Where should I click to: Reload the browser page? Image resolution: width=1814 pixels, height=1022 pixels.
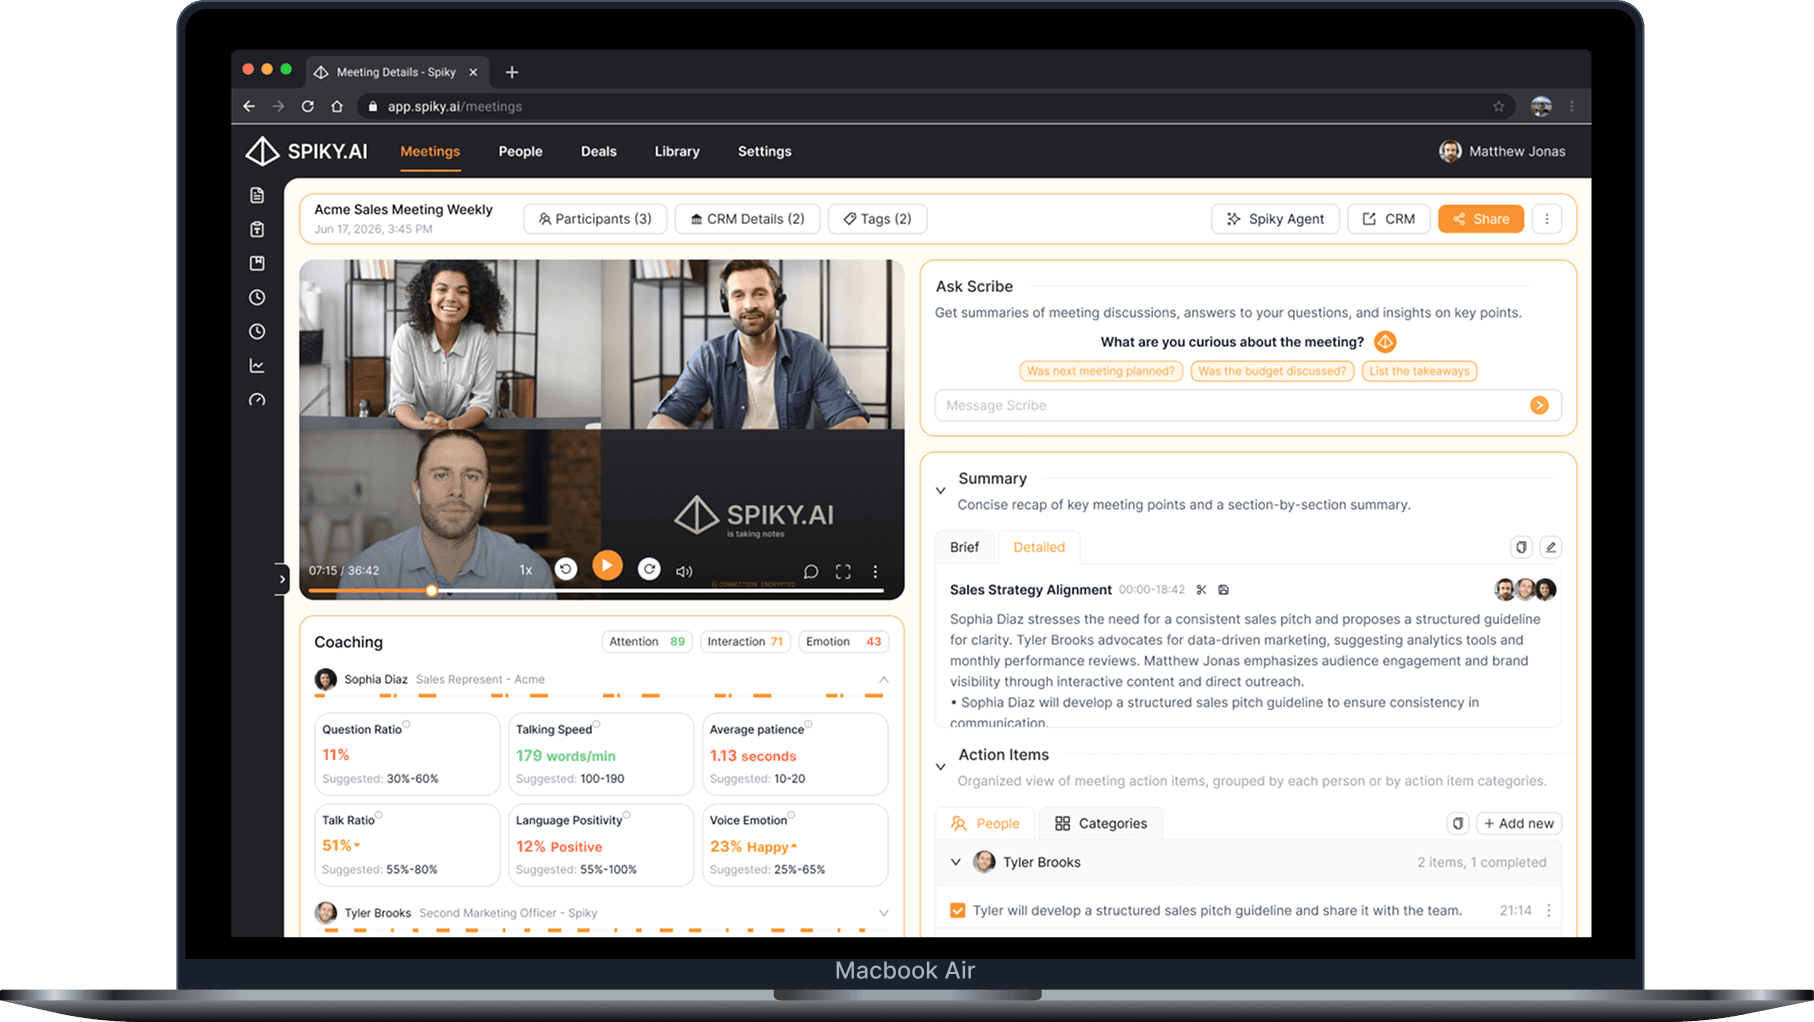coord(308,106)
